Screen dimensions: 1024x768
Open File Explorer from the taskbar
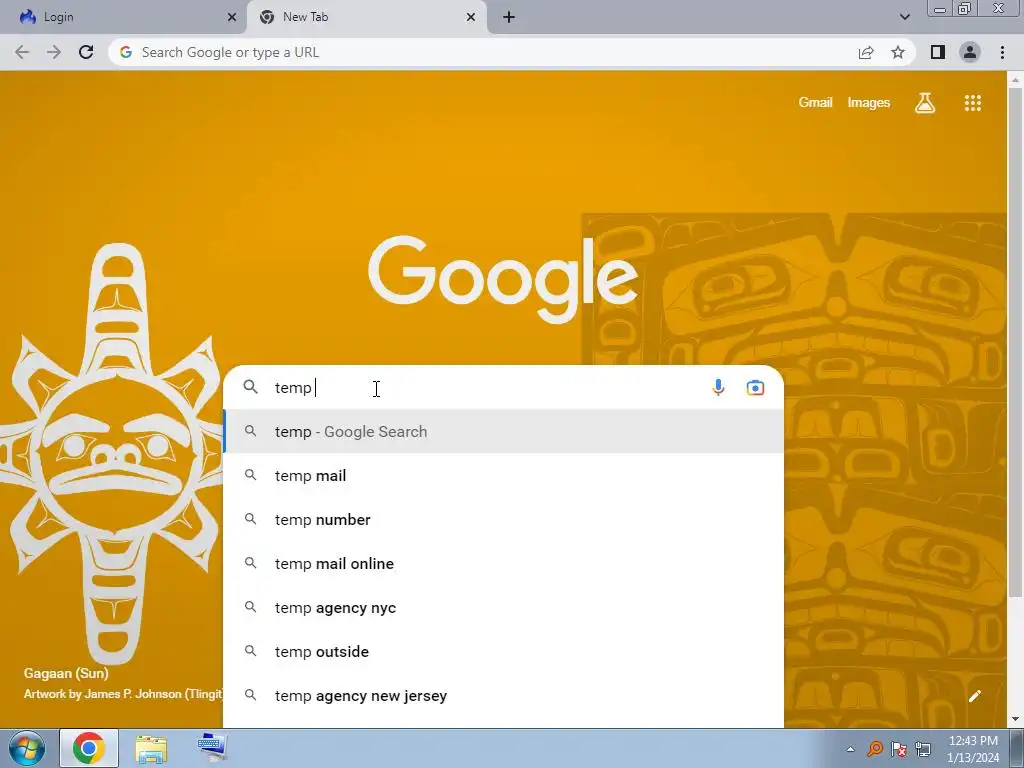[x=151, y=748]
